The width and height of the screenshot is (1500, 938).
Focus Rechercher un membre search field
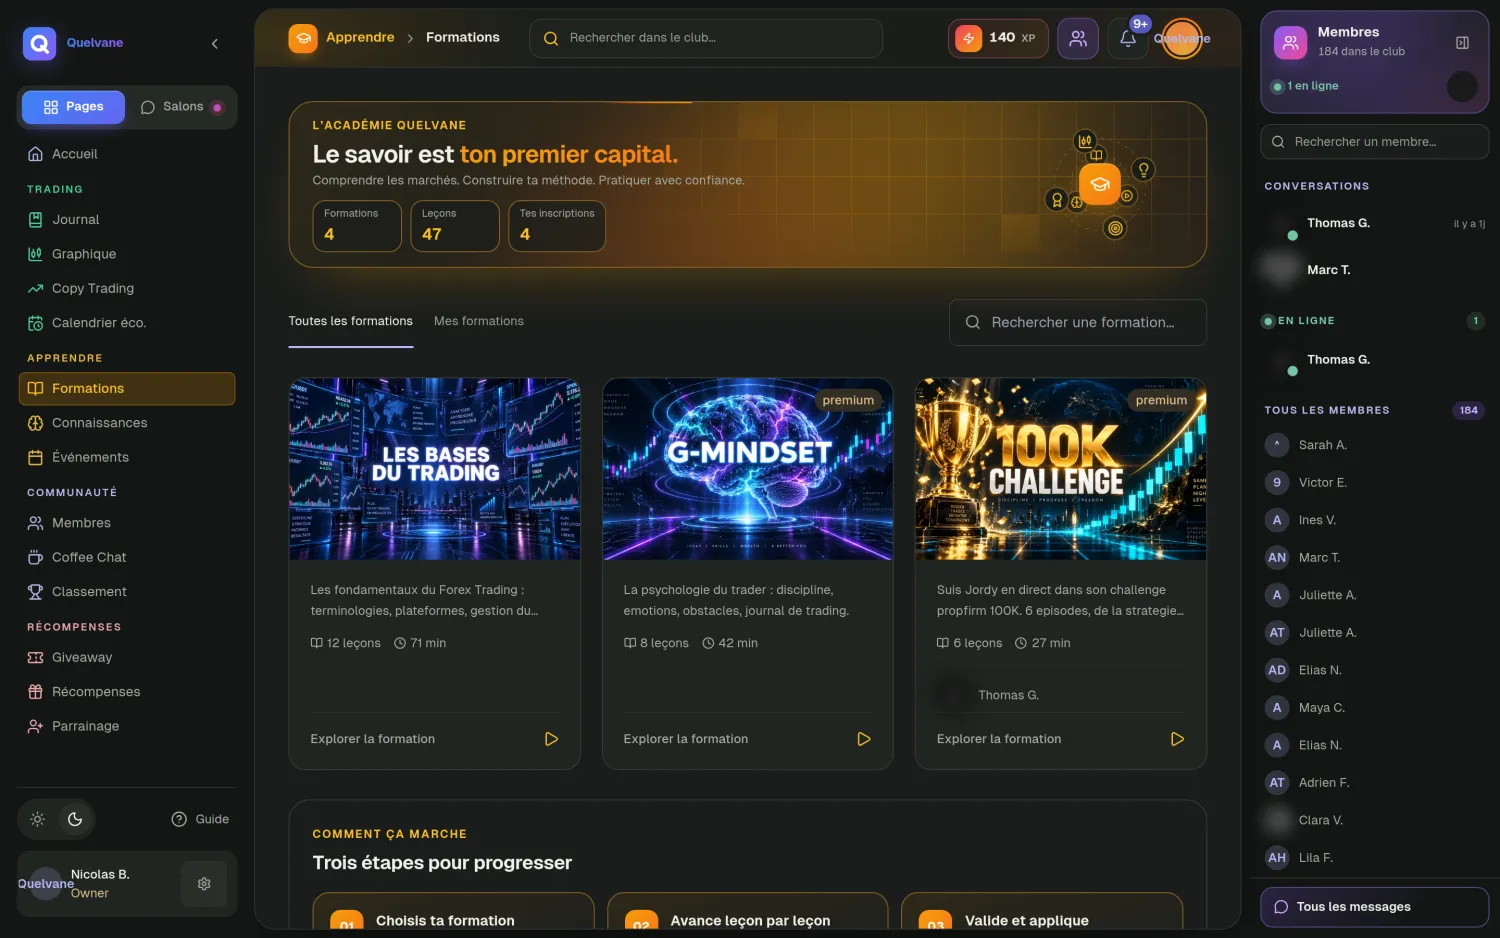coord(1375,142)
